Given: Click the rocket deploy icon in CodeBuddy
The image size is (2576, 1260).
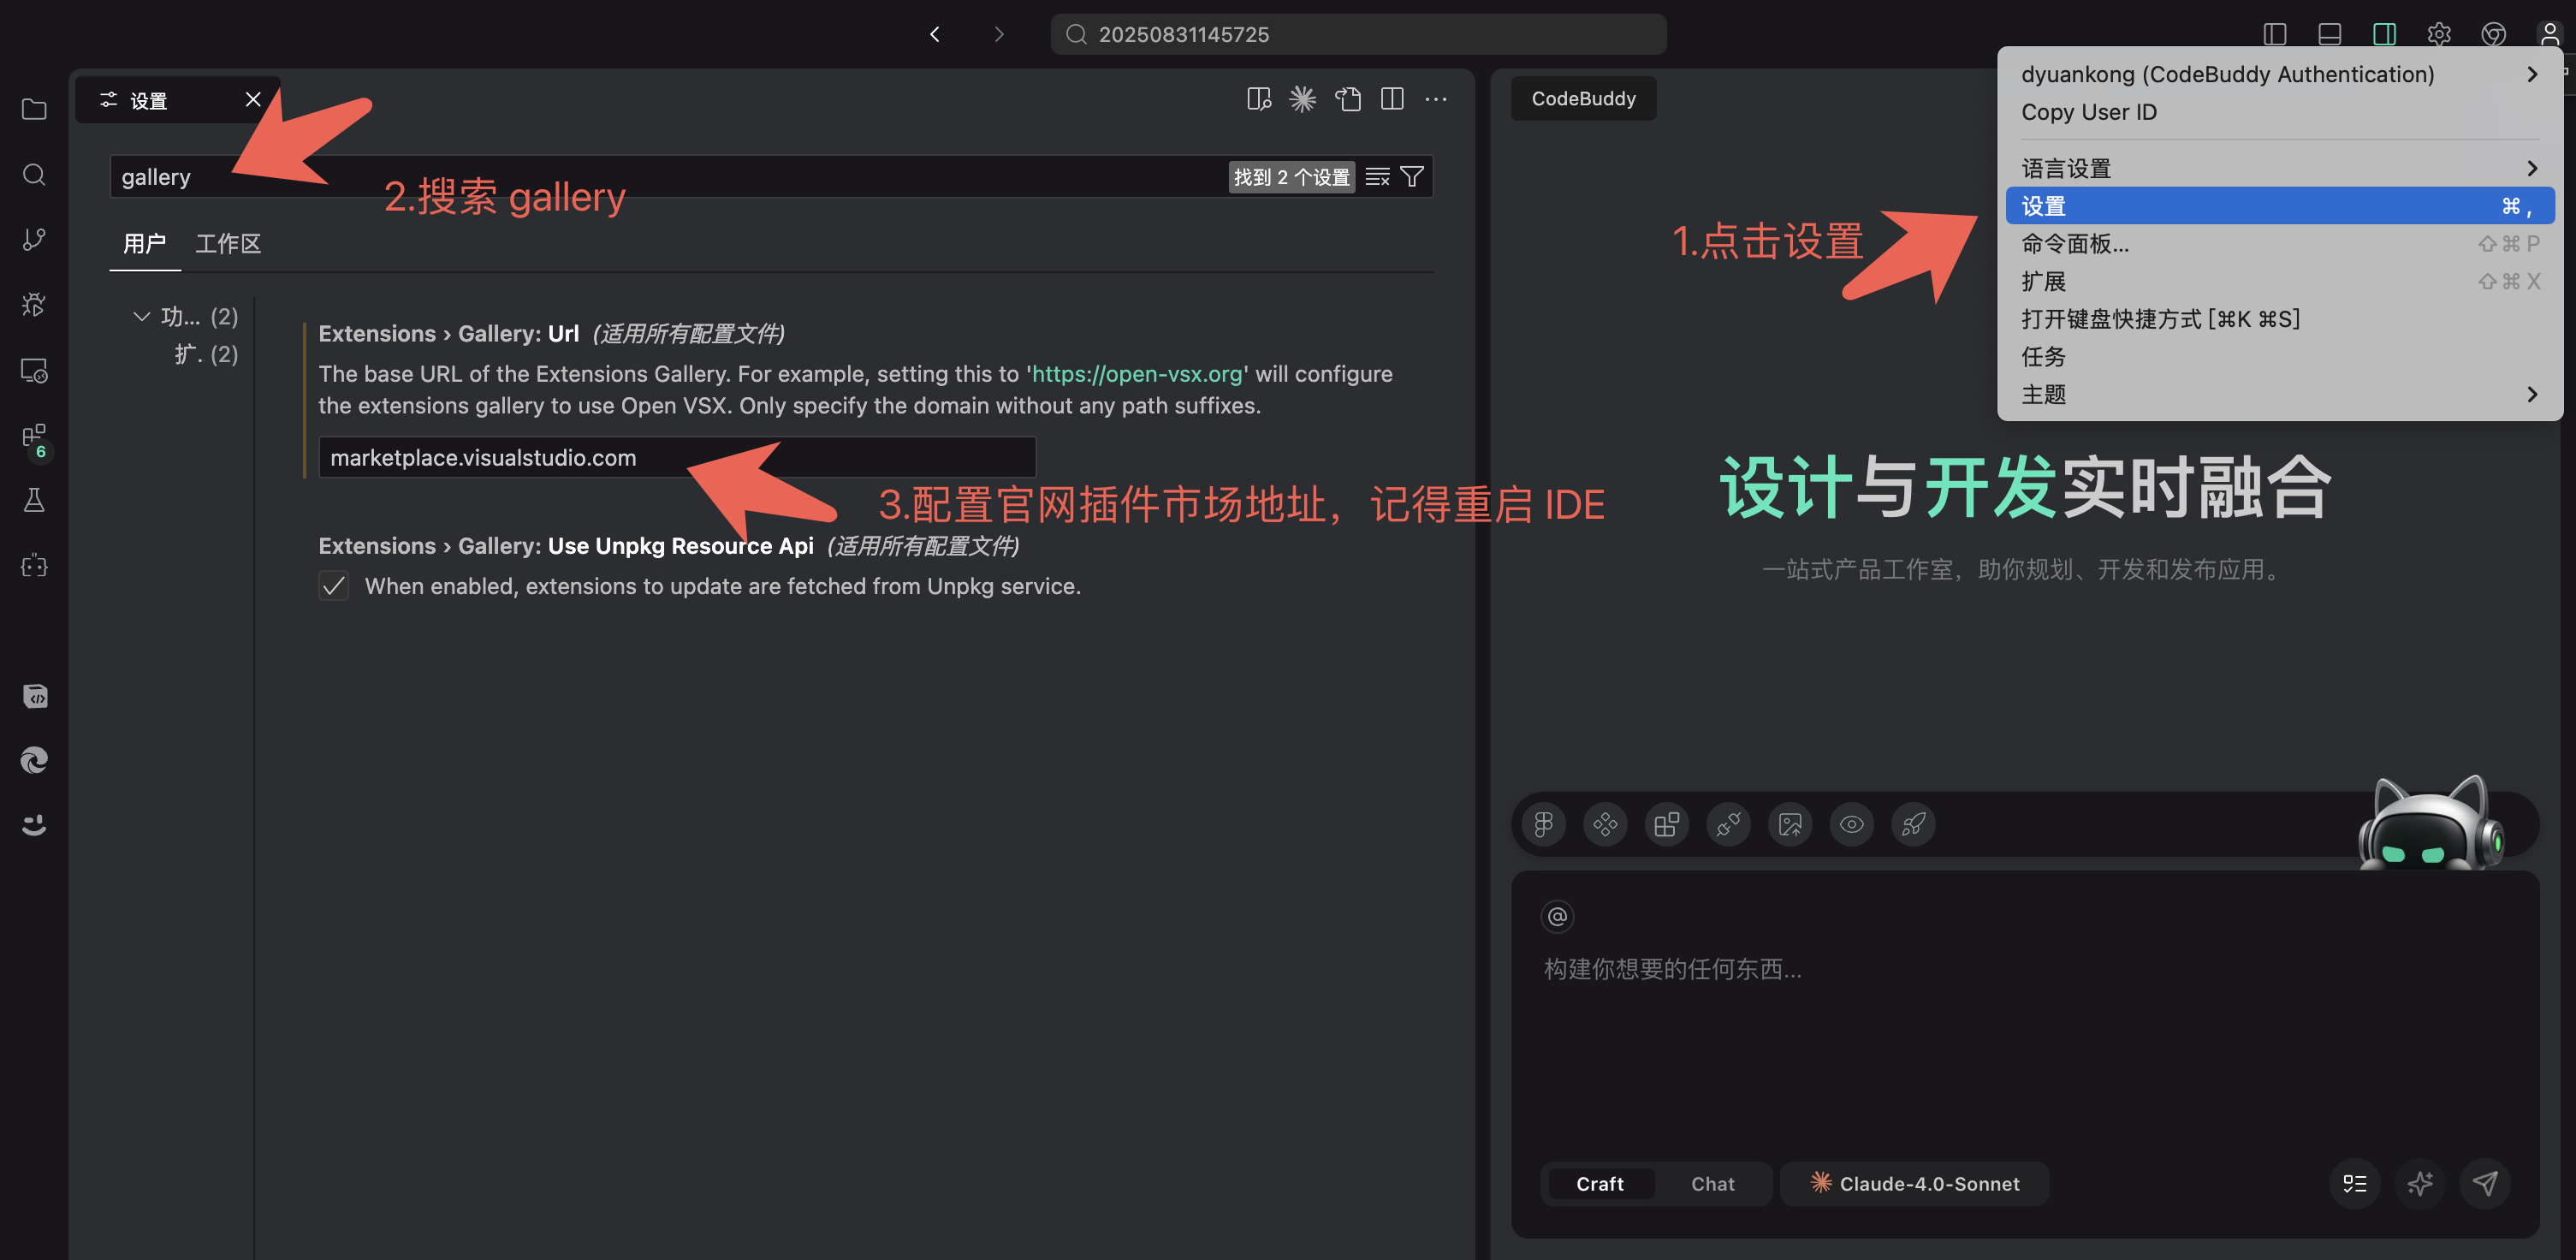Looking at the screenshot, I should tap(1913, 824).
